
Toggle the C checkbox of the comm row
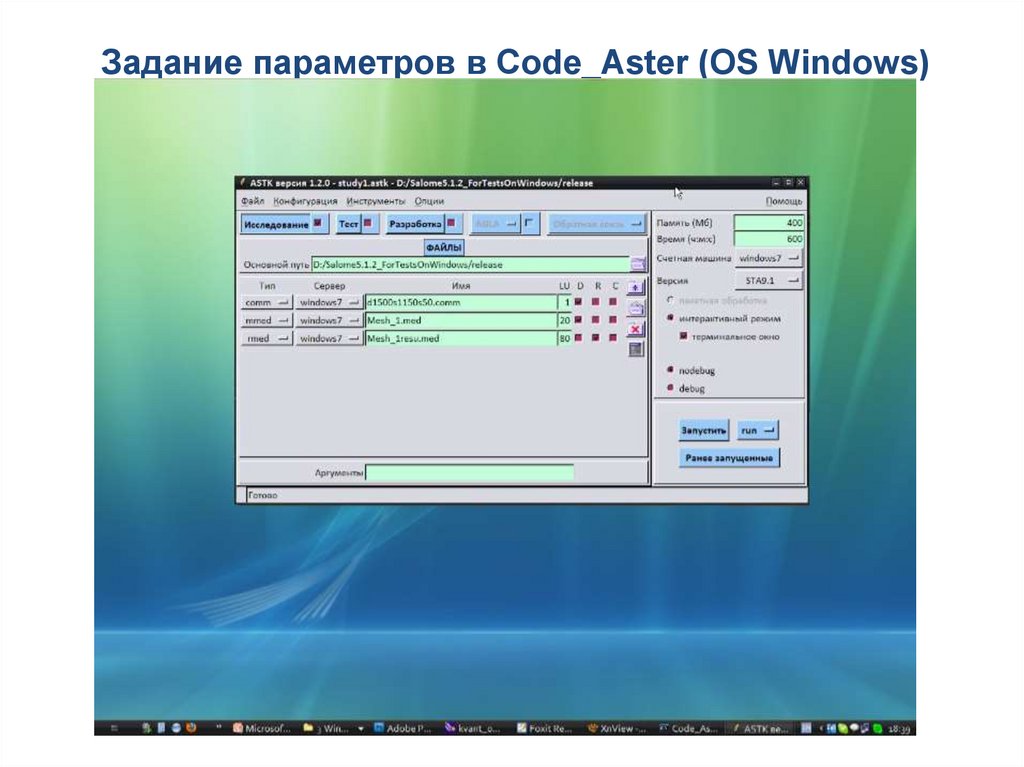(x=613, y=302)
